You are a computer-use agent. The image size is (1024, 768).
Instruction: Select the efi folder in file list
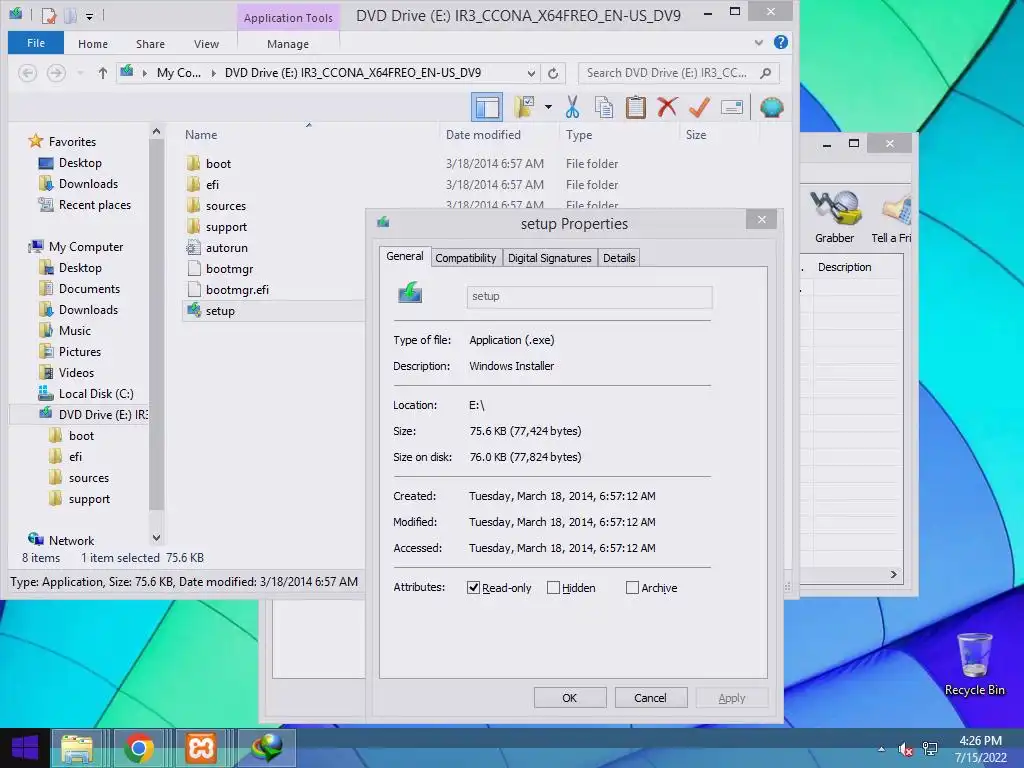[x=212, y=185]
